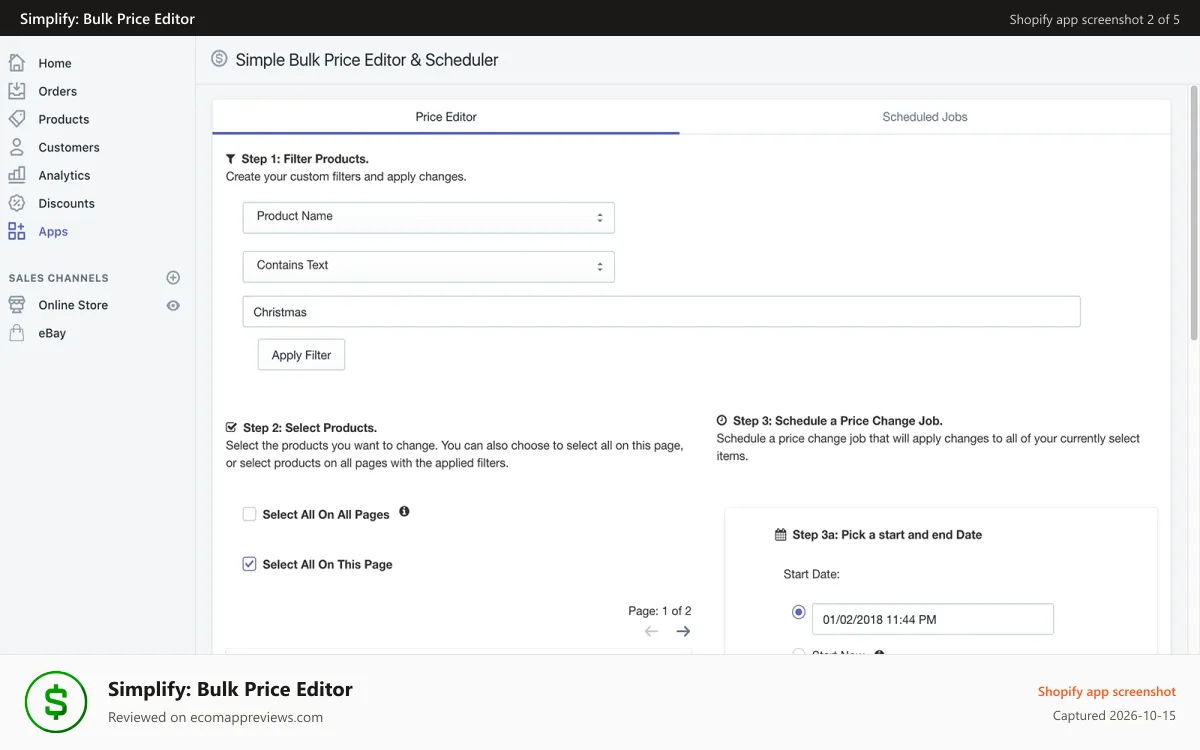Click the Apply Filter button
Screen dimensions: 1200x750
[x=301, y=355]
